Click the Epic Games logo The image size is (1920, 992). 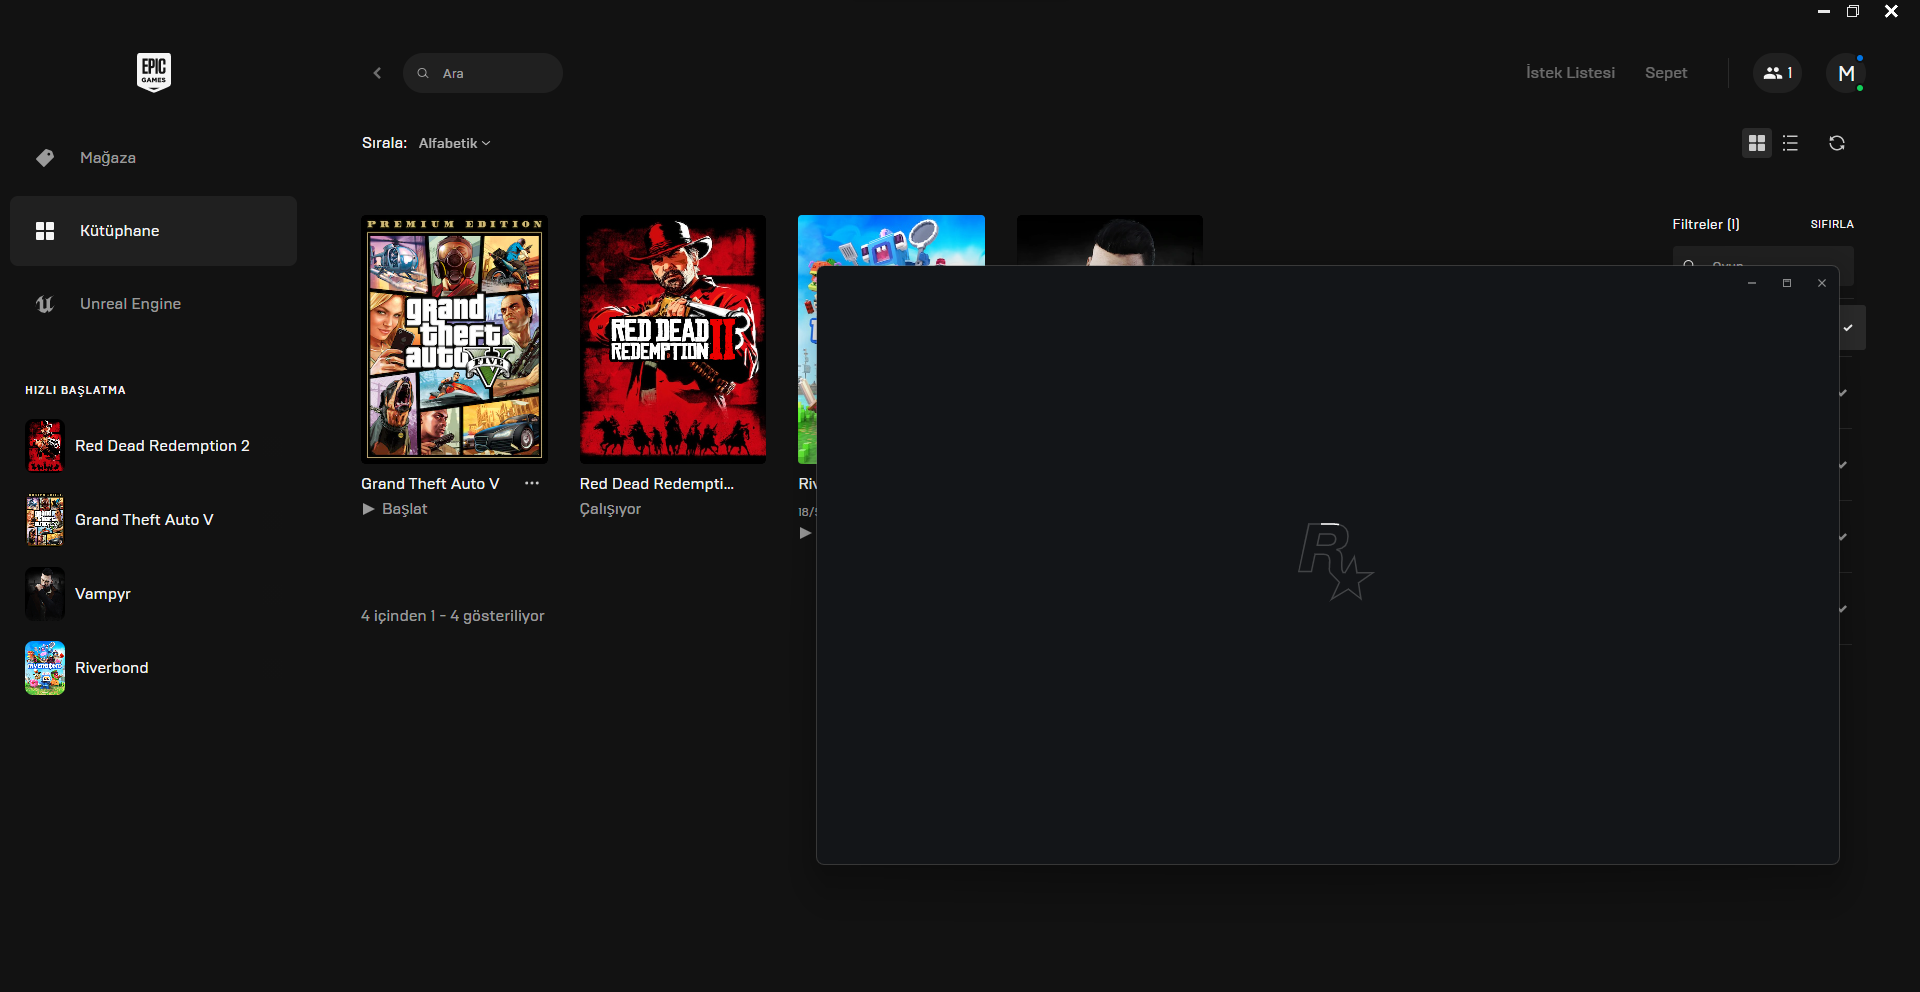[154, 72]
